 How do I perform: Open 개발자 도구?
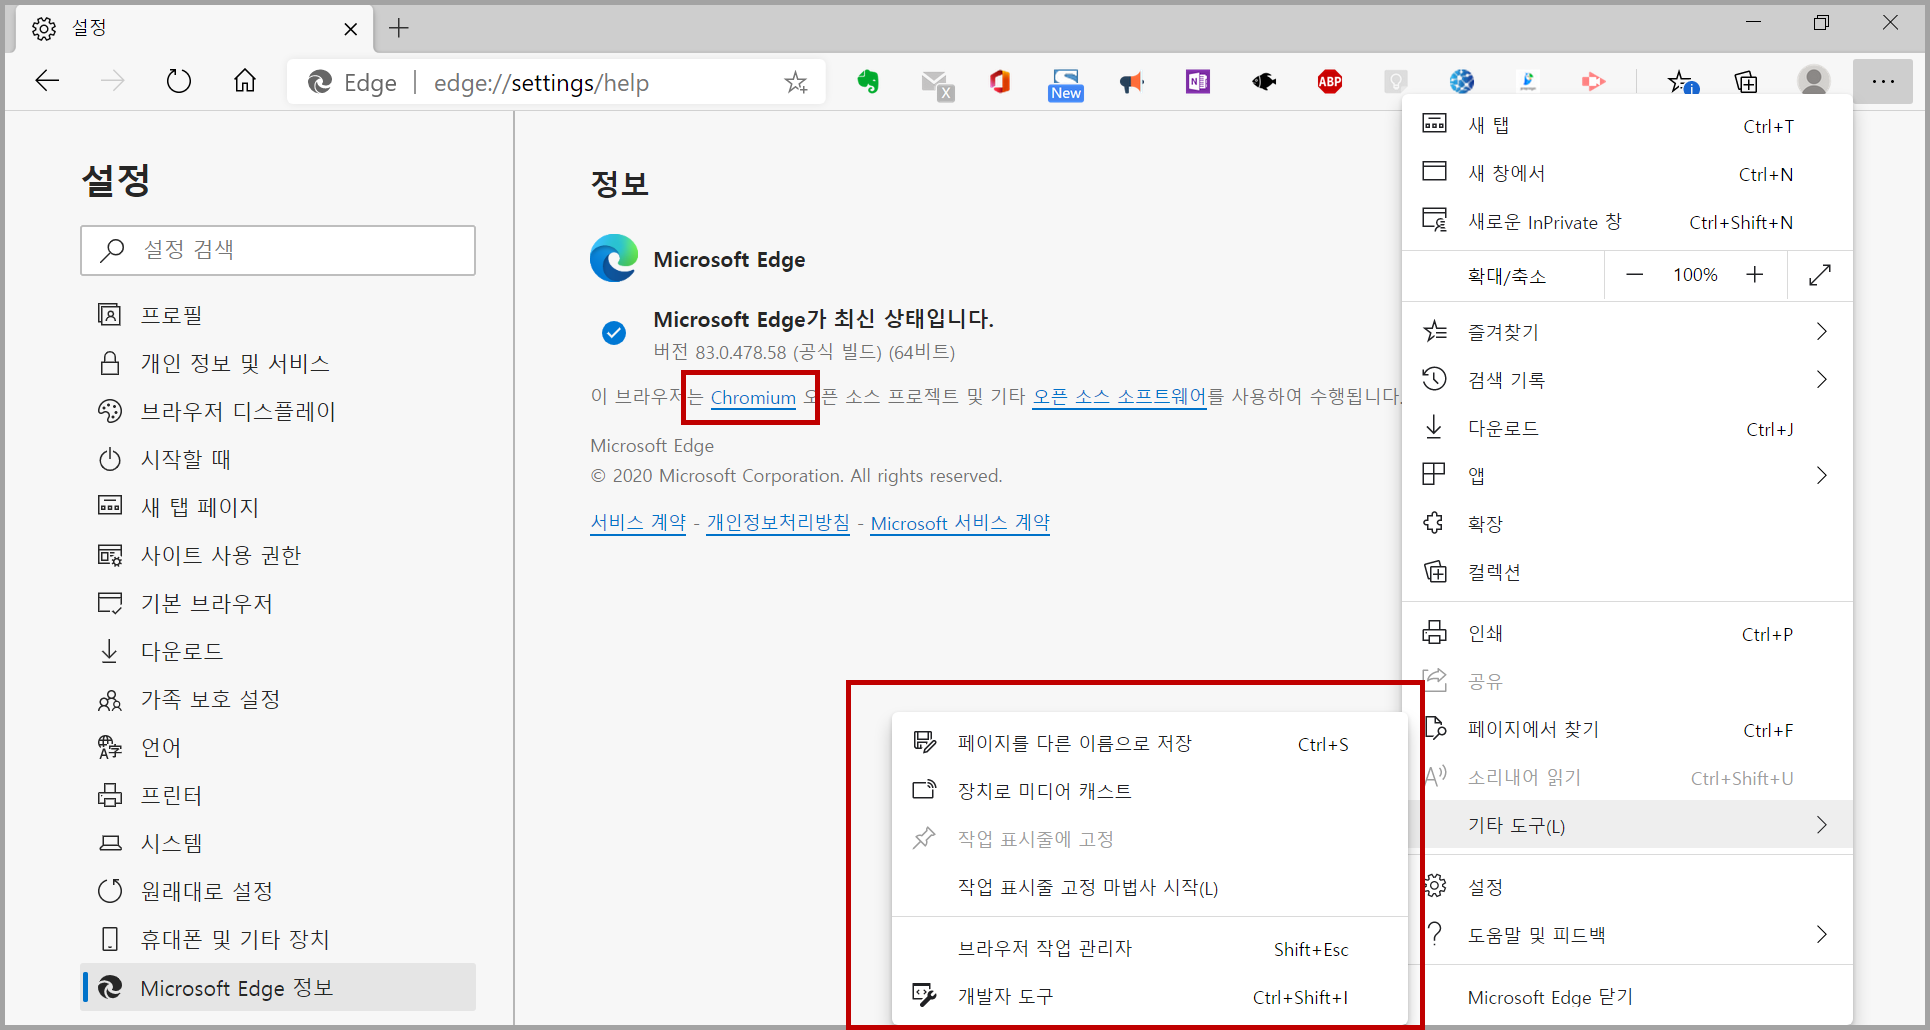coord(1150,996)
